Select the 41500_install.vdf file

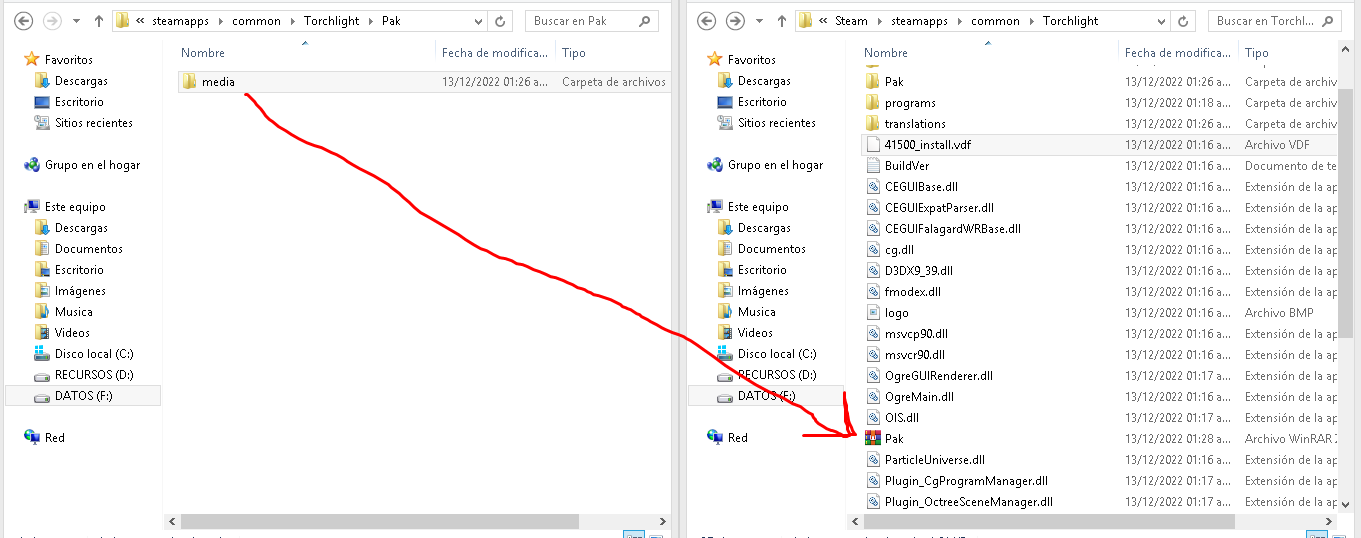pos(1098,145)
